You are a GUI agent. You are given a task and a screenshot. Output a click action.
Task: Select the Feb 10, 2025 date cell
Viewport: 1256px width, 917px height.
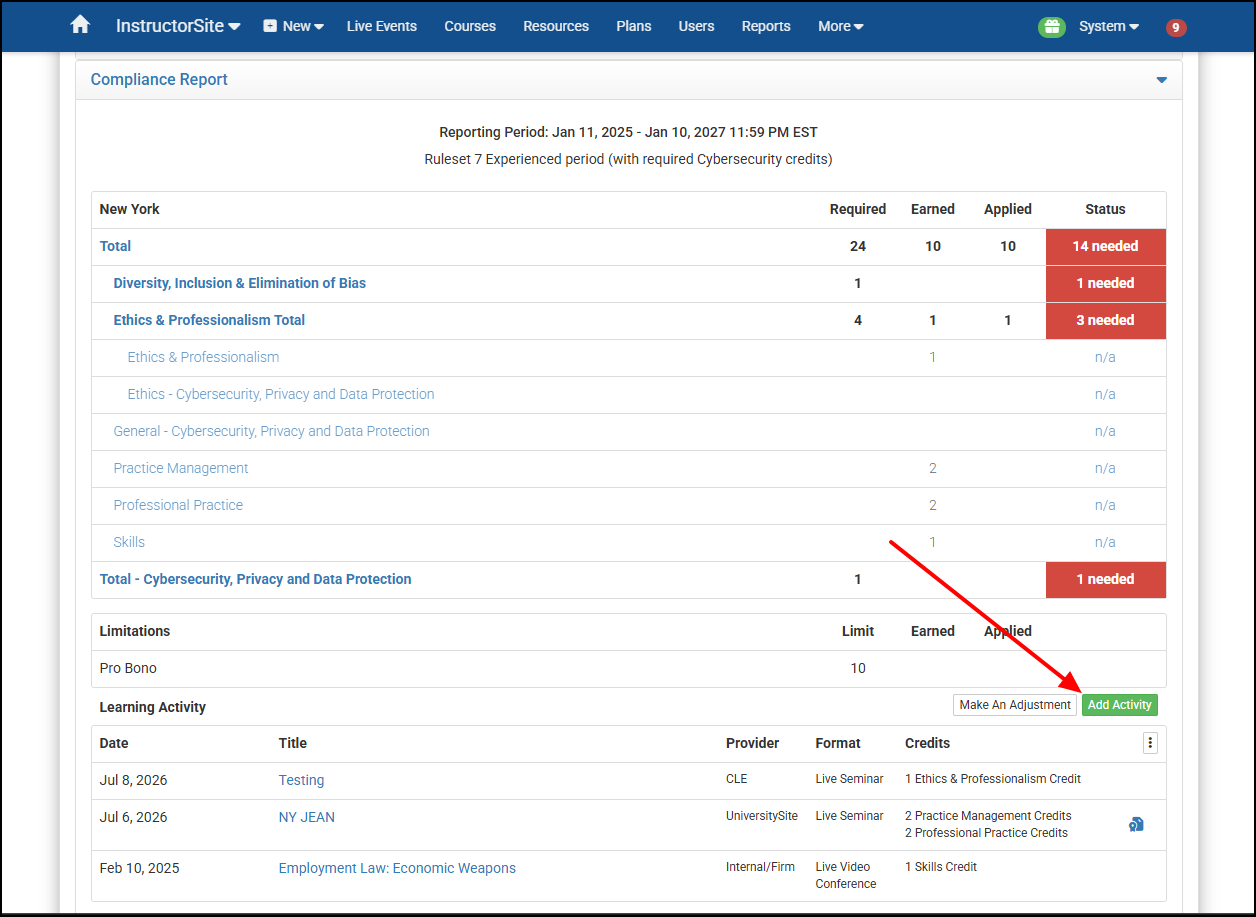pyautogui.click(x=139, y=868)
